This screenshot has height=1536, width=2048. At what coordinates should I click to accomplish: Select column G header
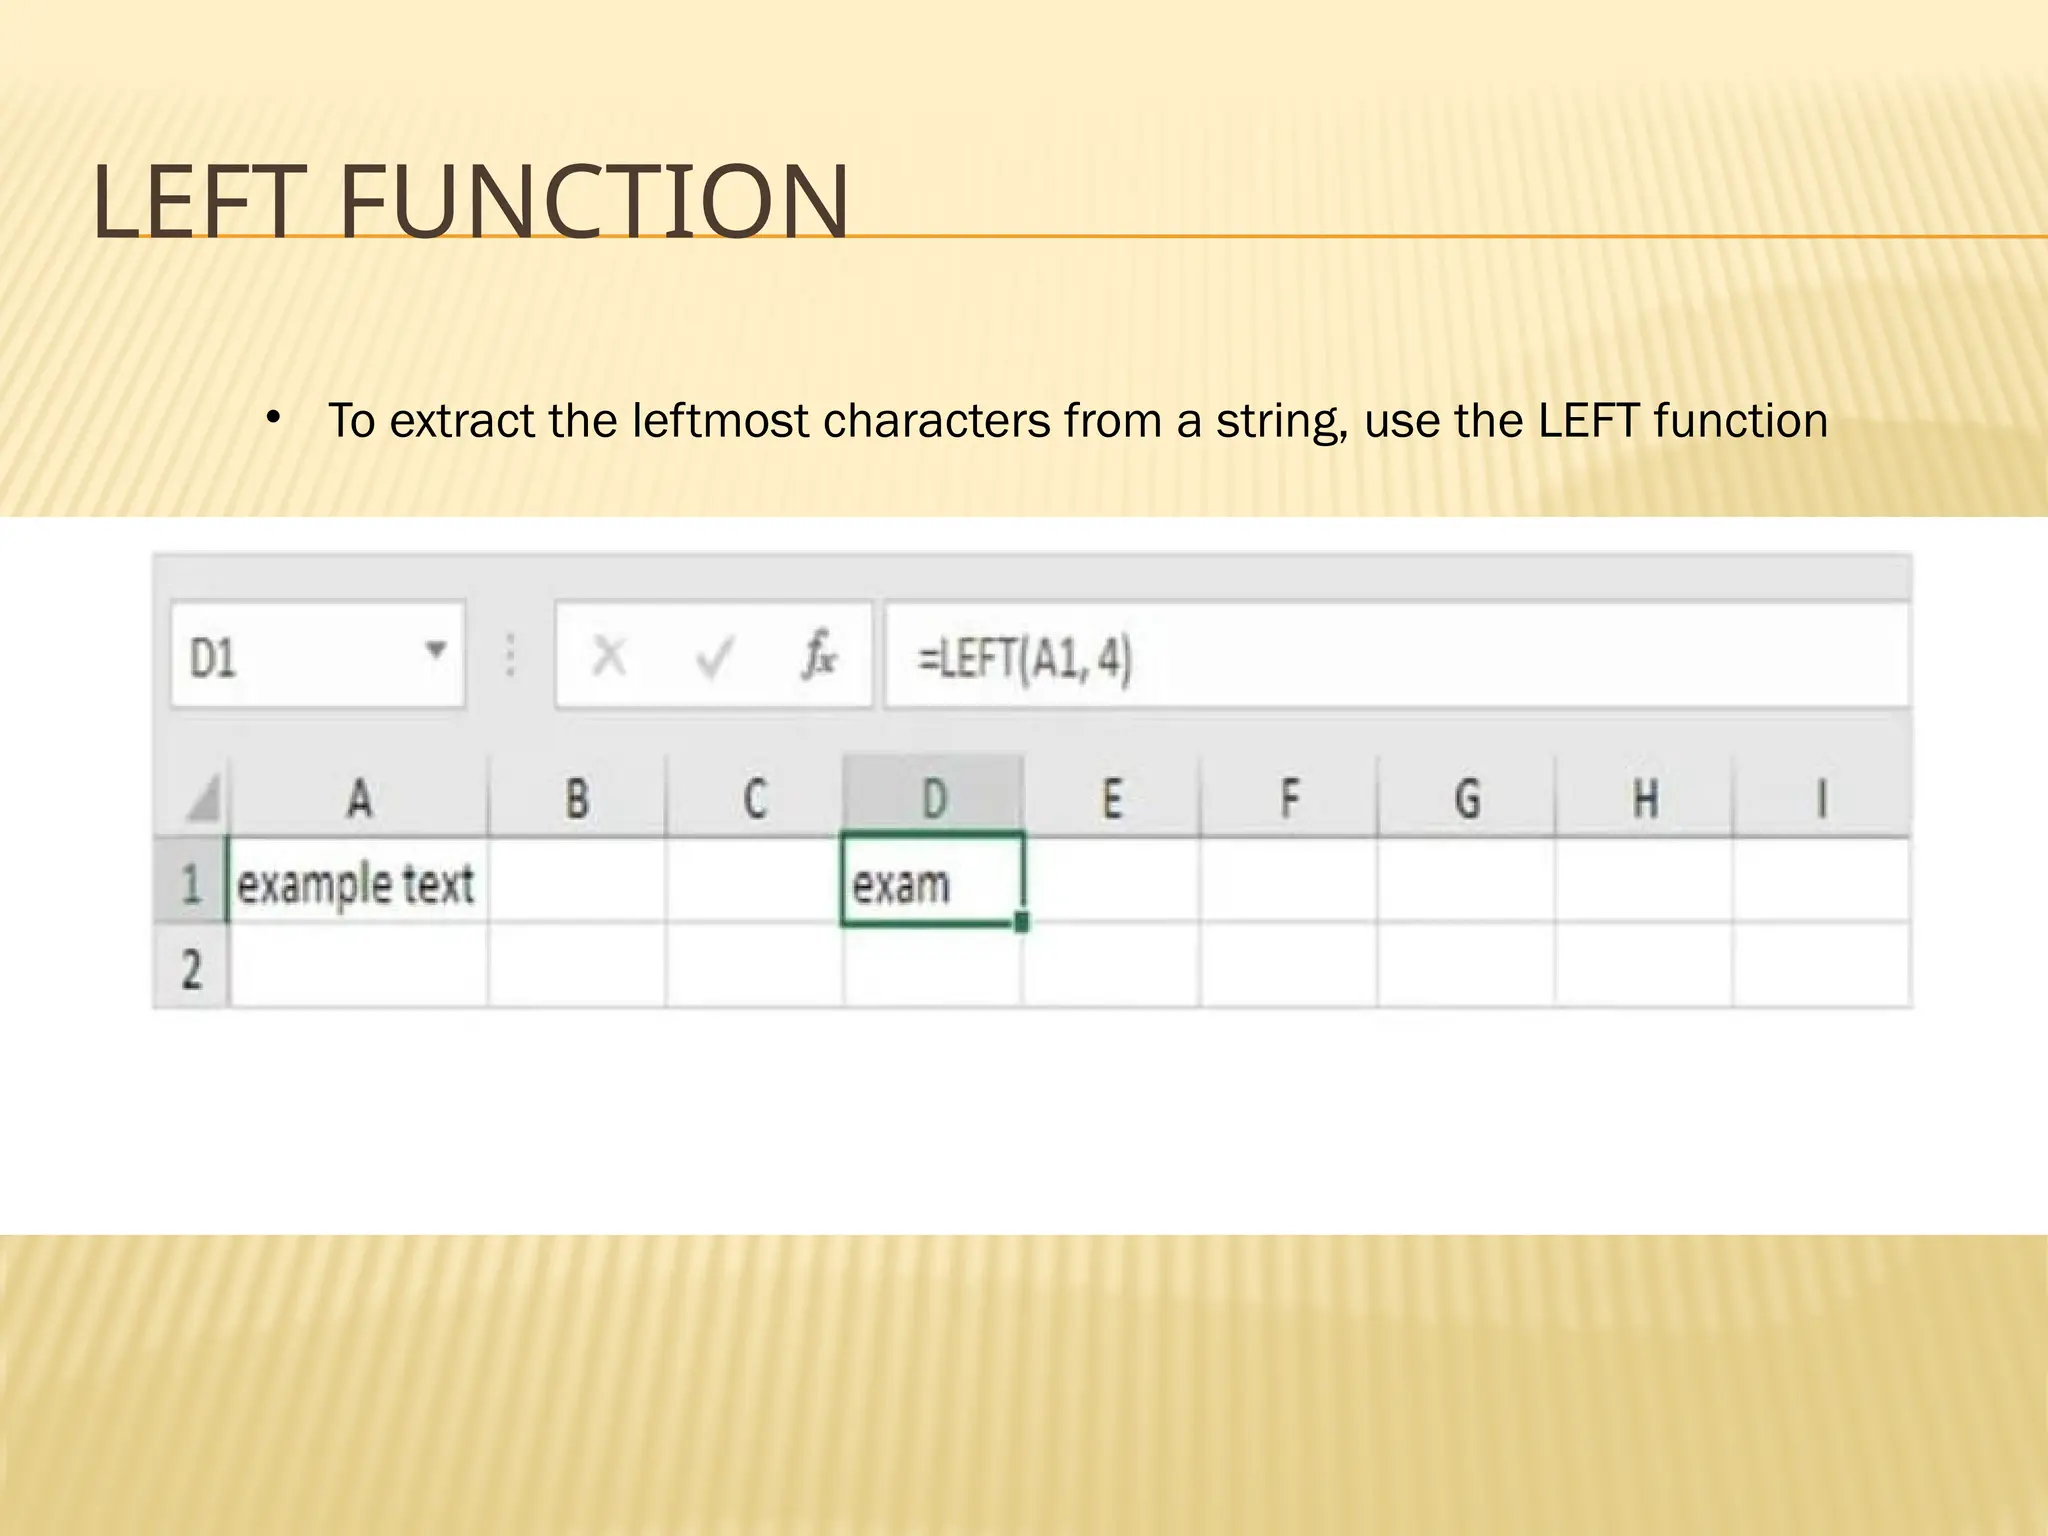tap(1467, 797)
